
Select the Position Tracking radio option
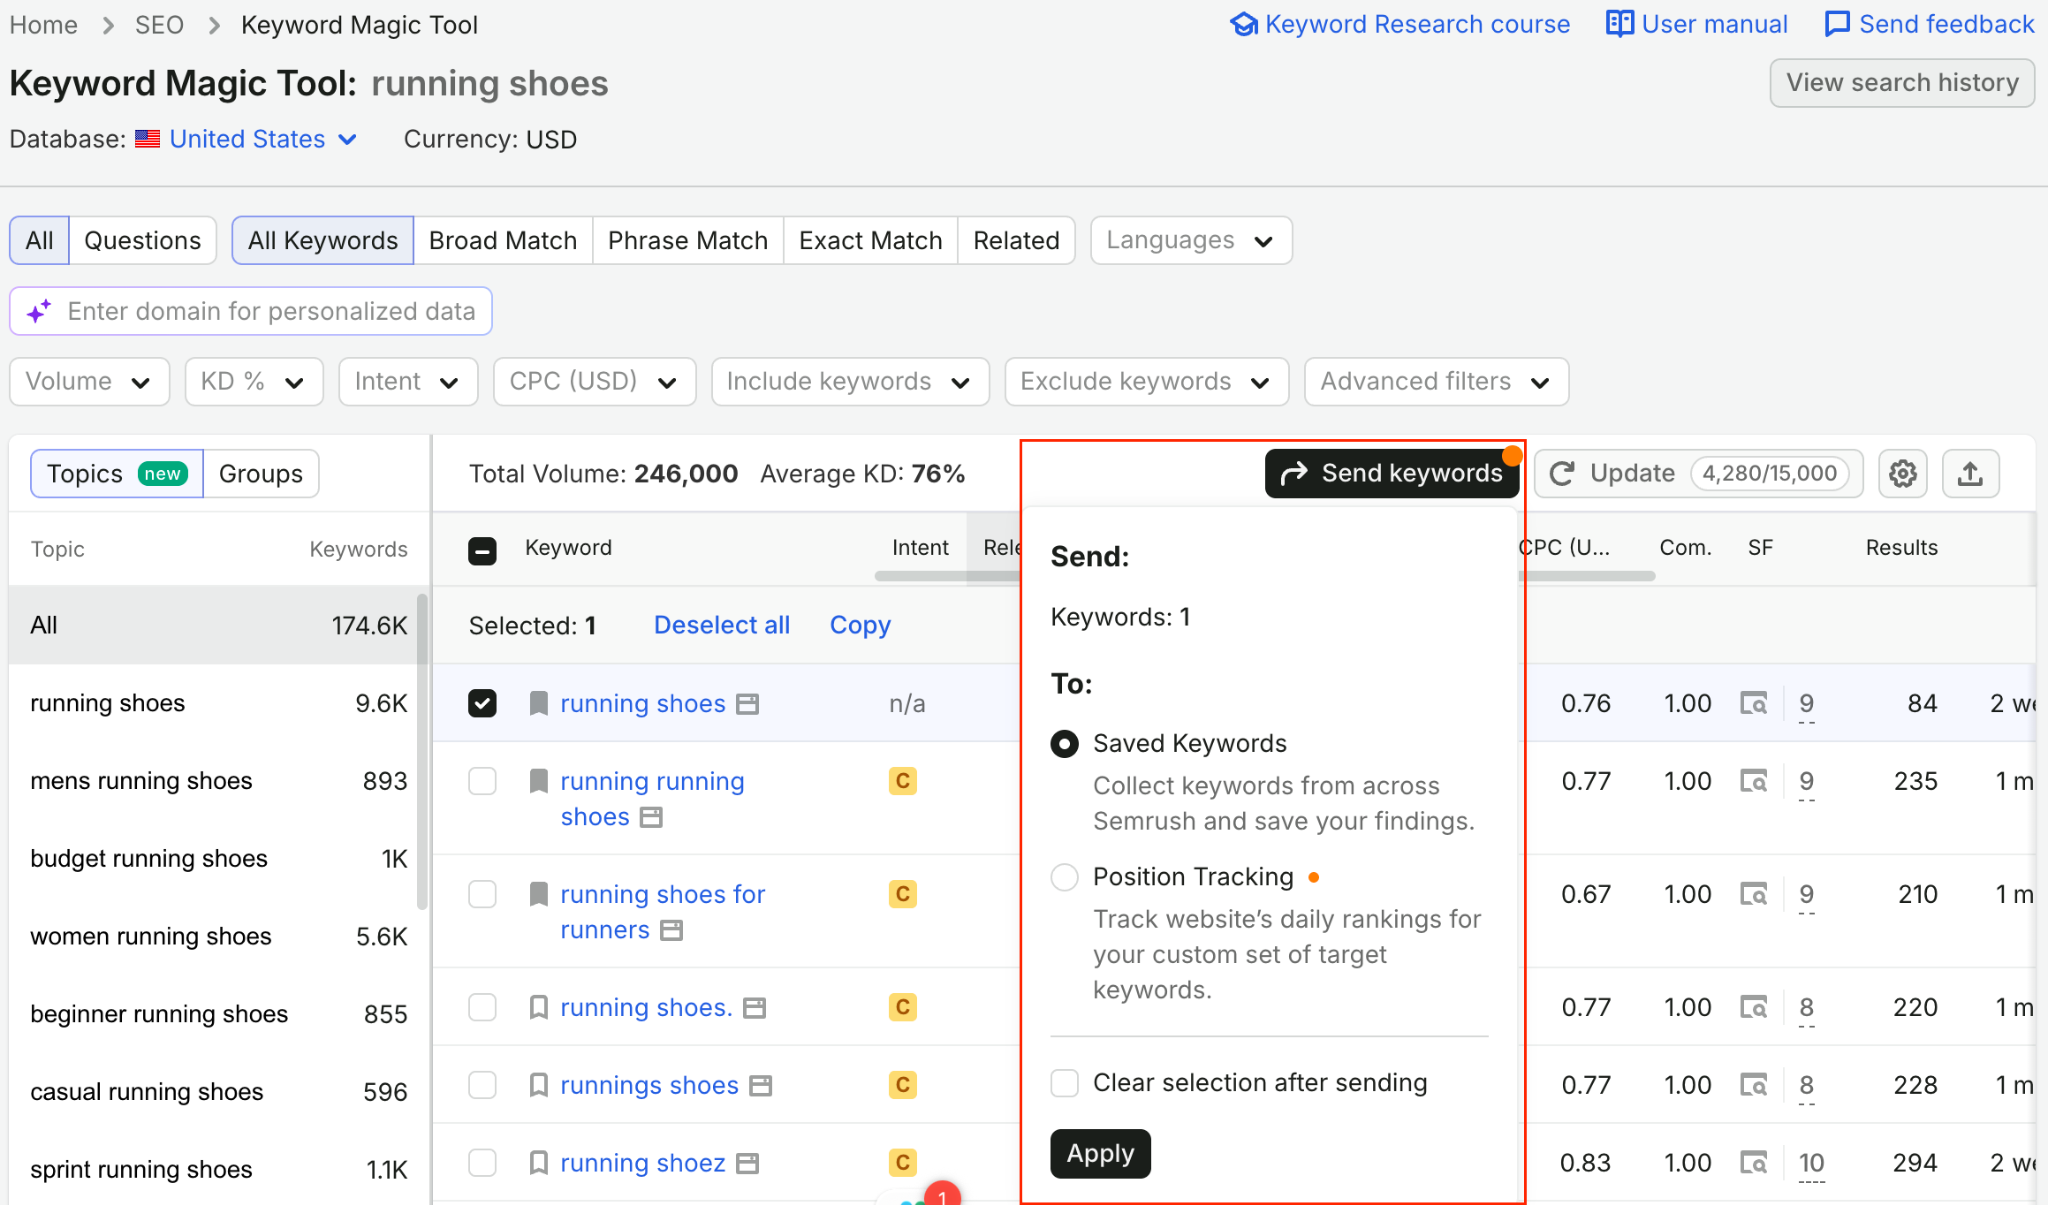(x=1064, y=877)
